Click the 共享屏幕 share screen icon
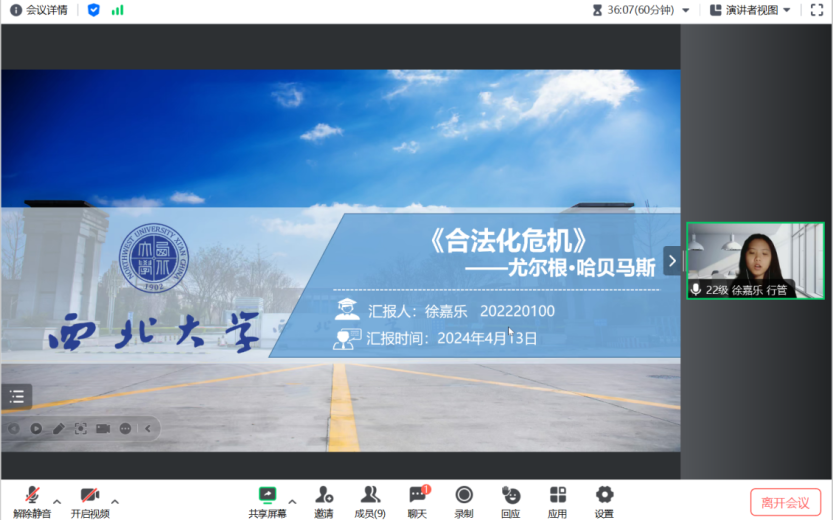Viewport: 833px width, 520px height. pyautogui.click(x=267, y=495)
